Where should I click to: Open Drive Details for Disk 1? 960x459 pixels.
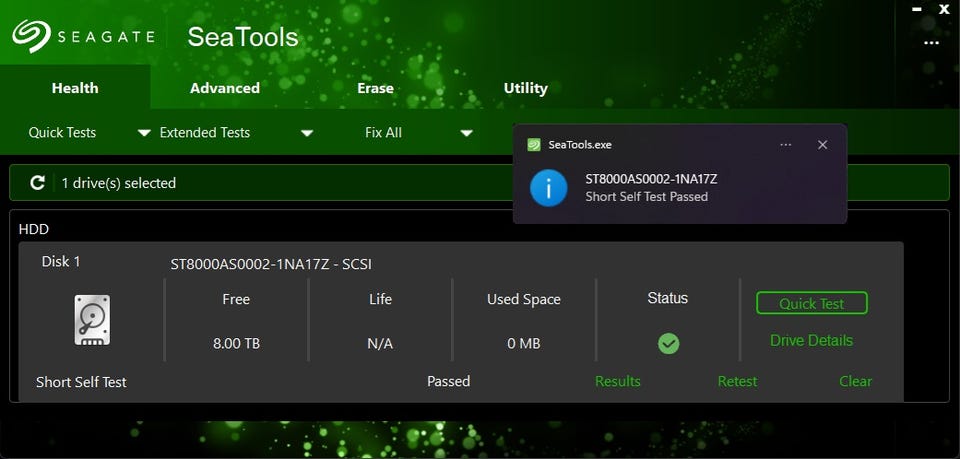tap(811, 340)
